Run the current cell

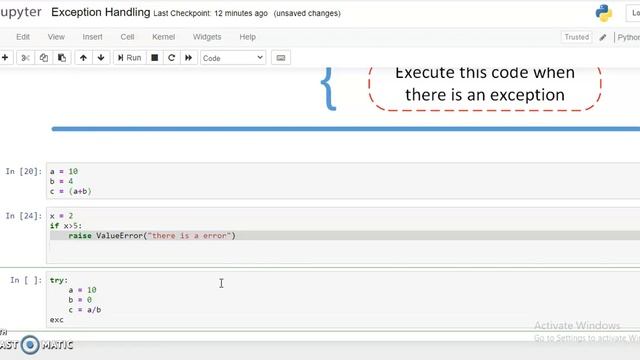(x=129, y=58)
